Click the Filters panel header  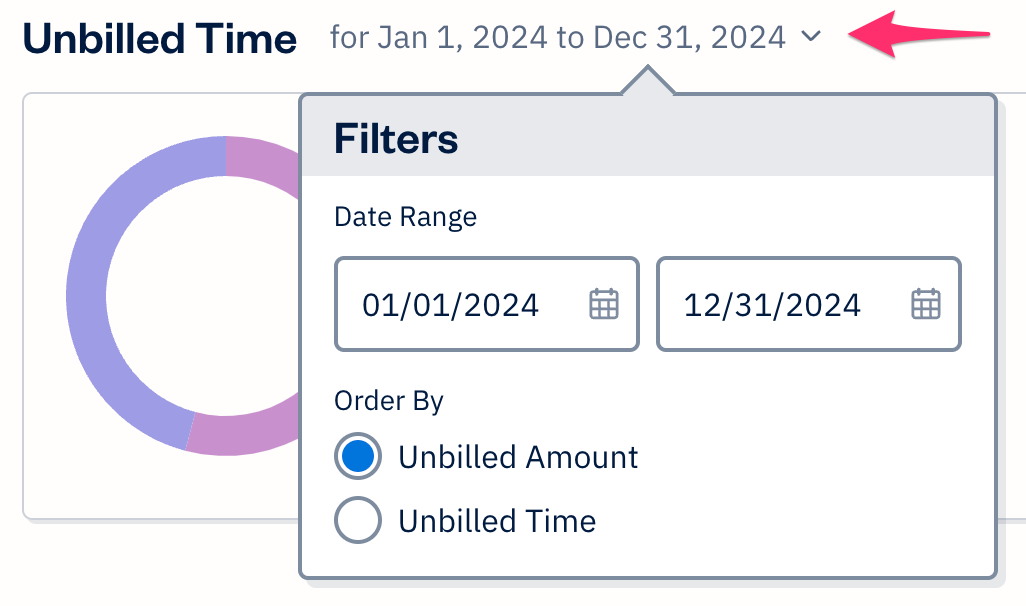pyautogui.click(x=648, y=137)
